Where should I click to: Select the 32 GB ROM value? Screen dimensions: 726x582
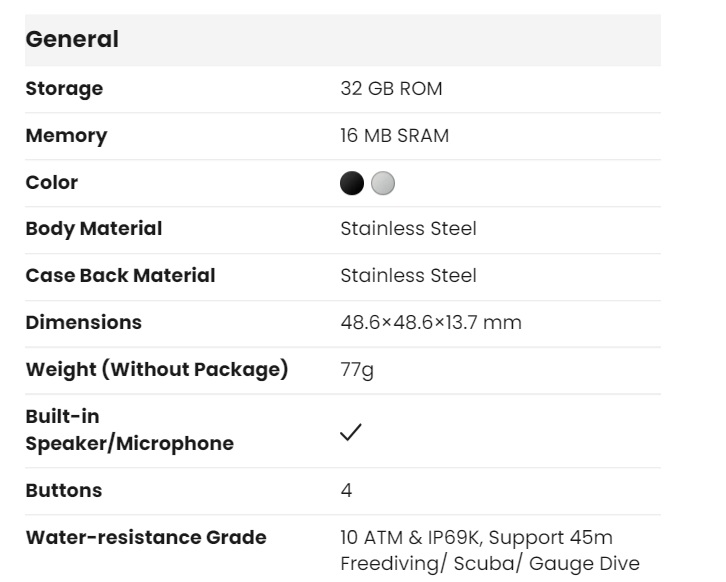click(x=391, y=89)
